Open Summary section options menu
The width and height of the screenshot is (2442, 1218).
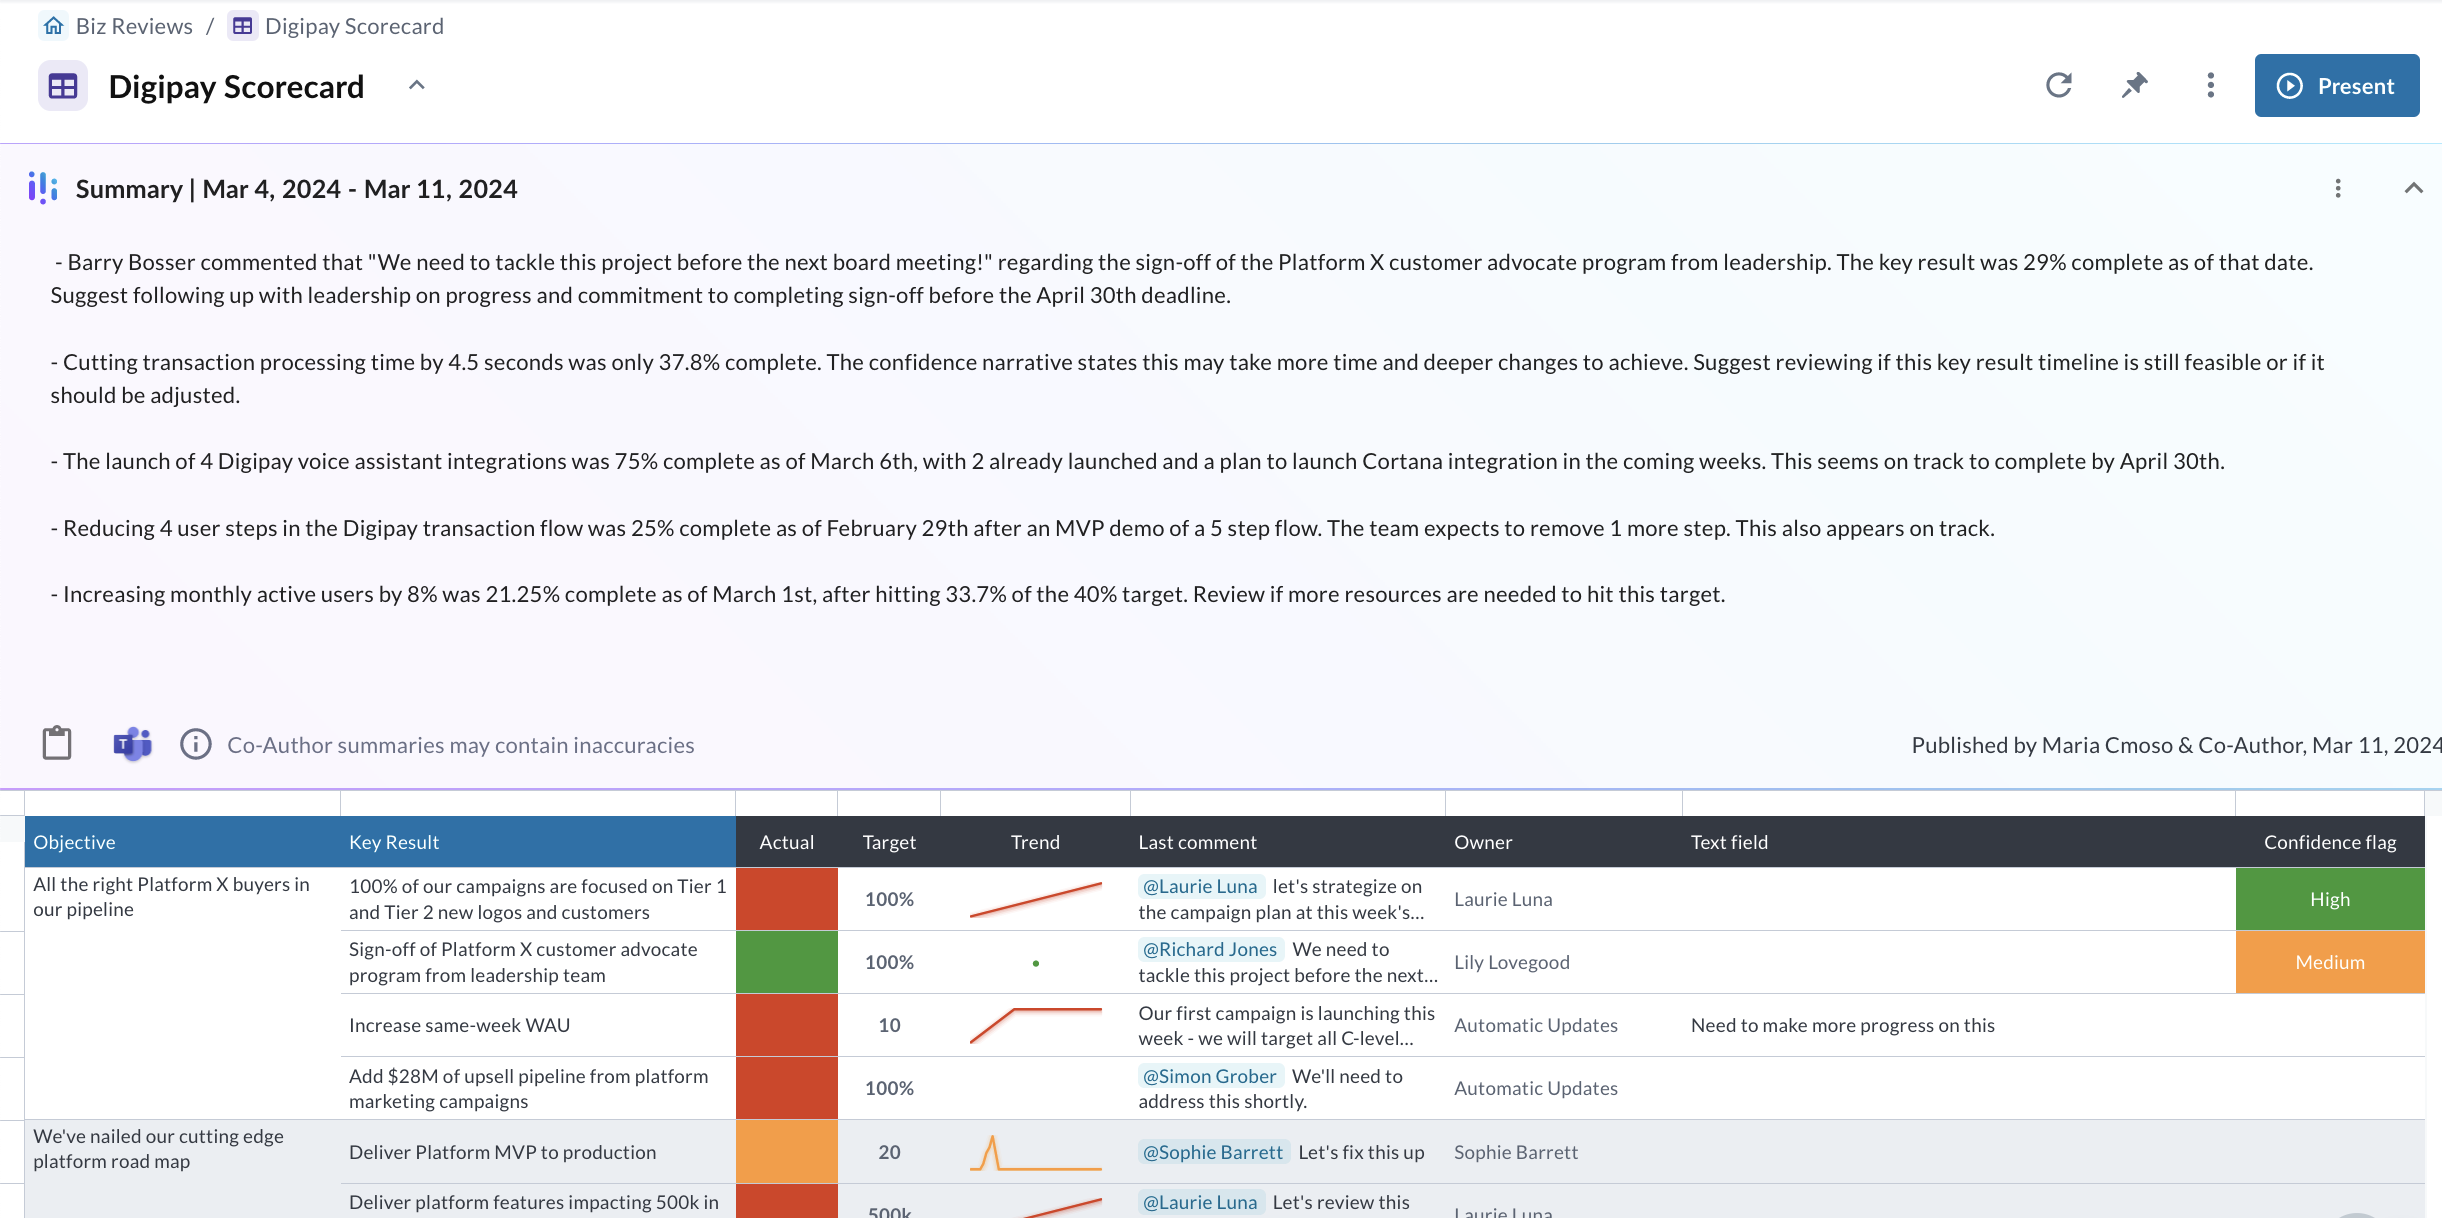2338,188
